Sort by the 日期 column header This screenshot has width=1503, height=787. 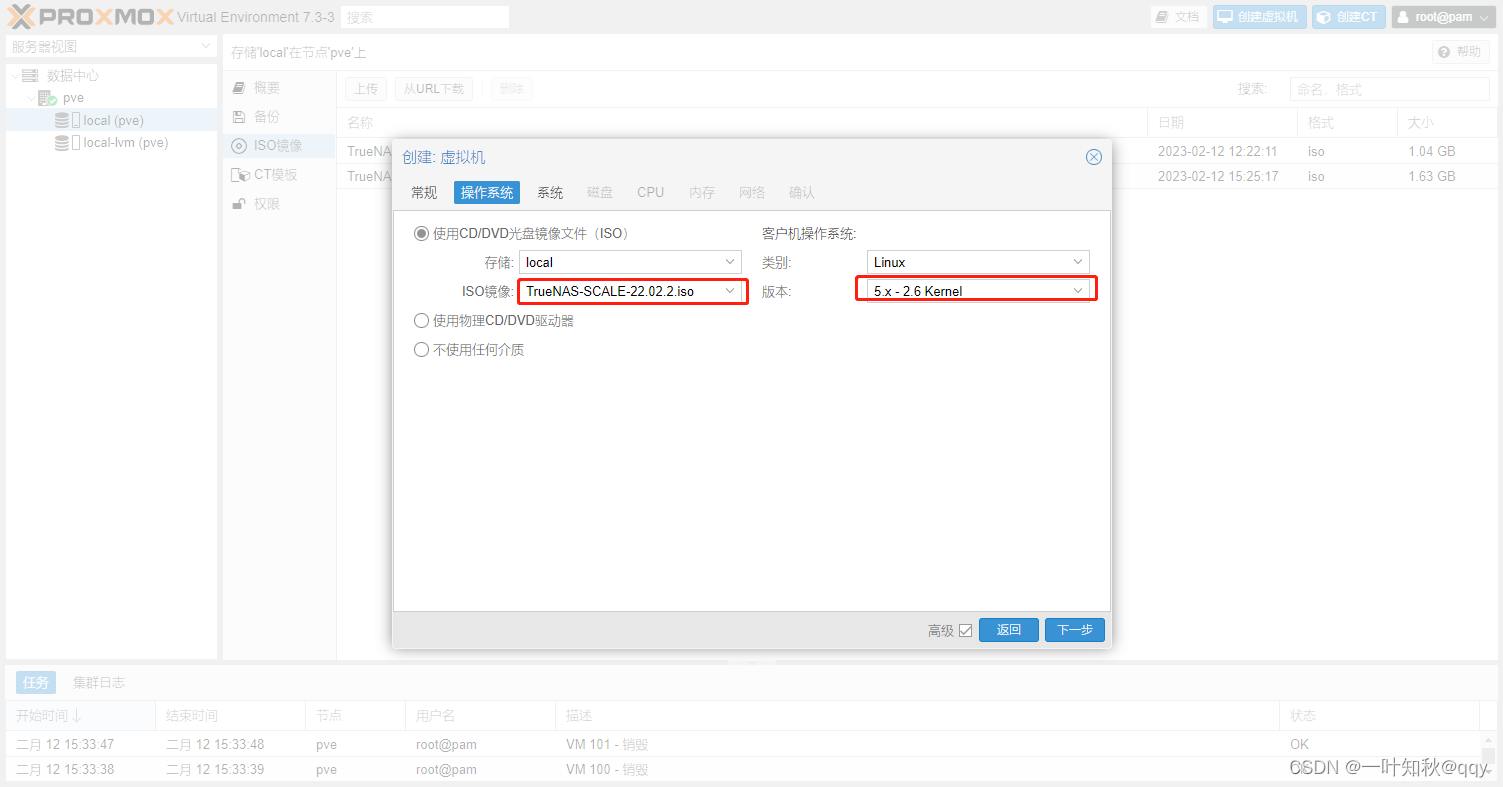point(1222,122)
